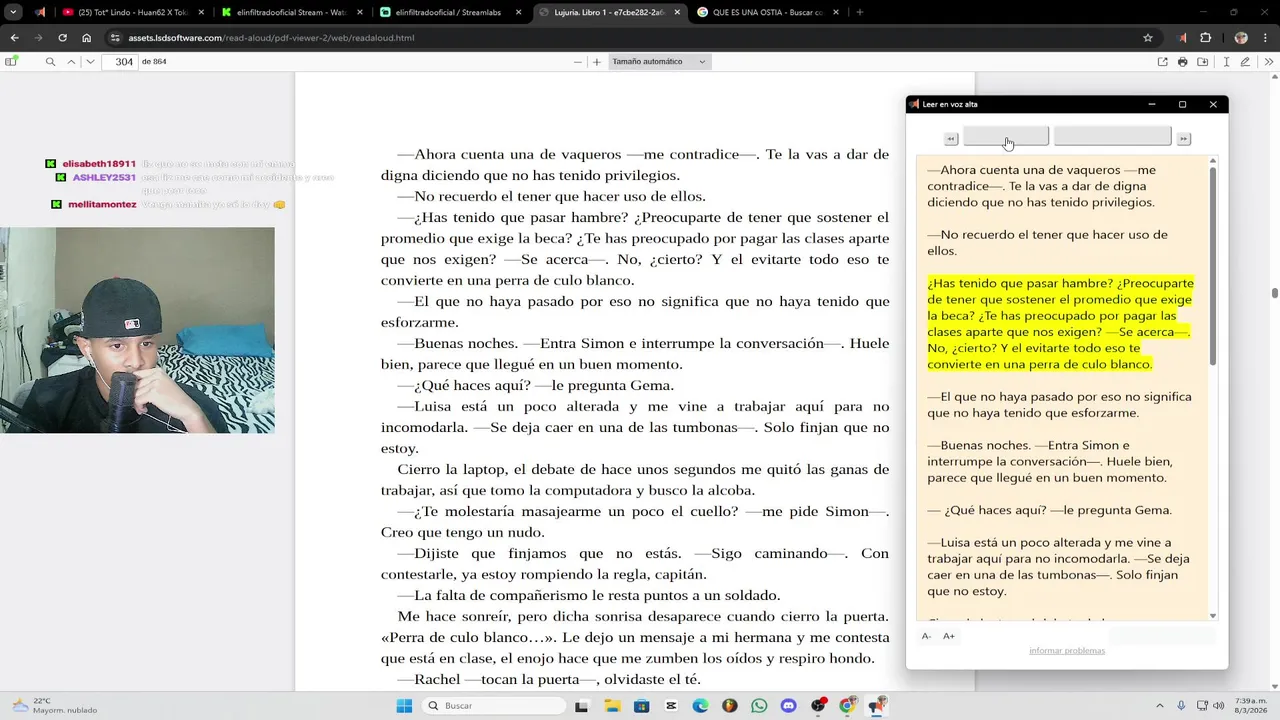Viewport: 1280px width, 720px height.
Task: Click the second wide gray read-aloud button
Action: 1112,137
